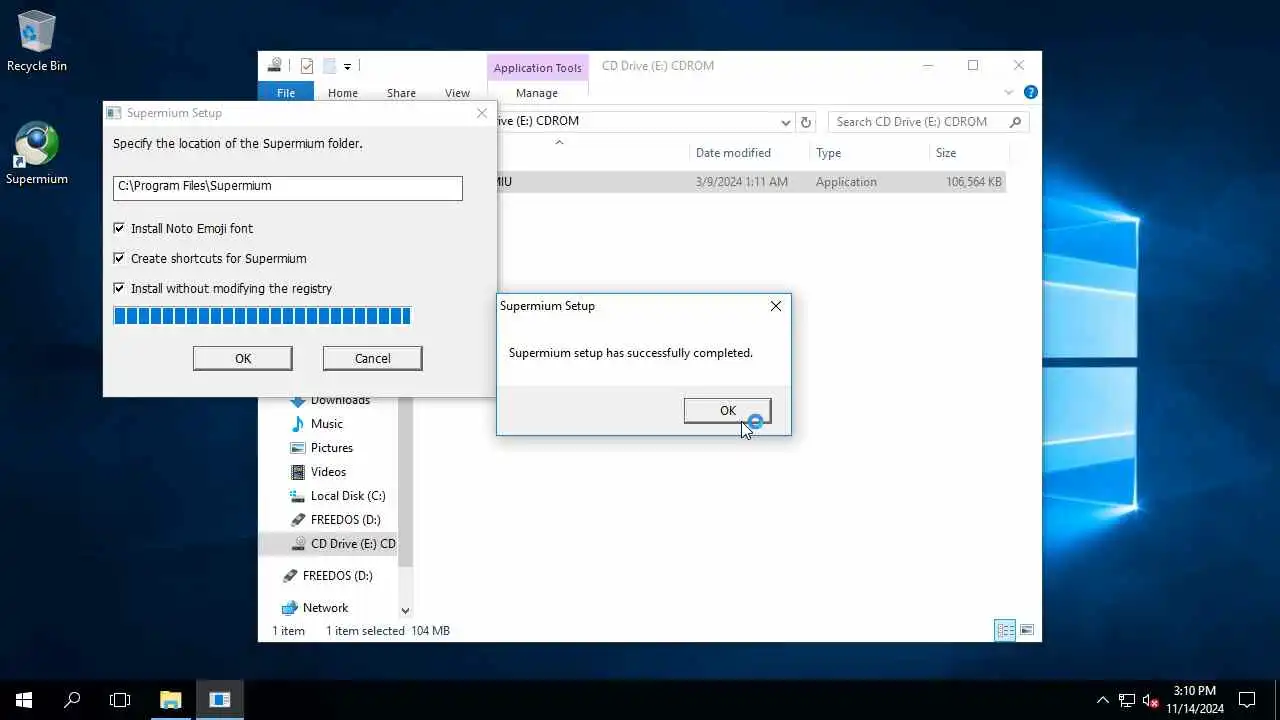Switch to details view layout icon
This screenshot has width=1280, height=720.
1005,630
